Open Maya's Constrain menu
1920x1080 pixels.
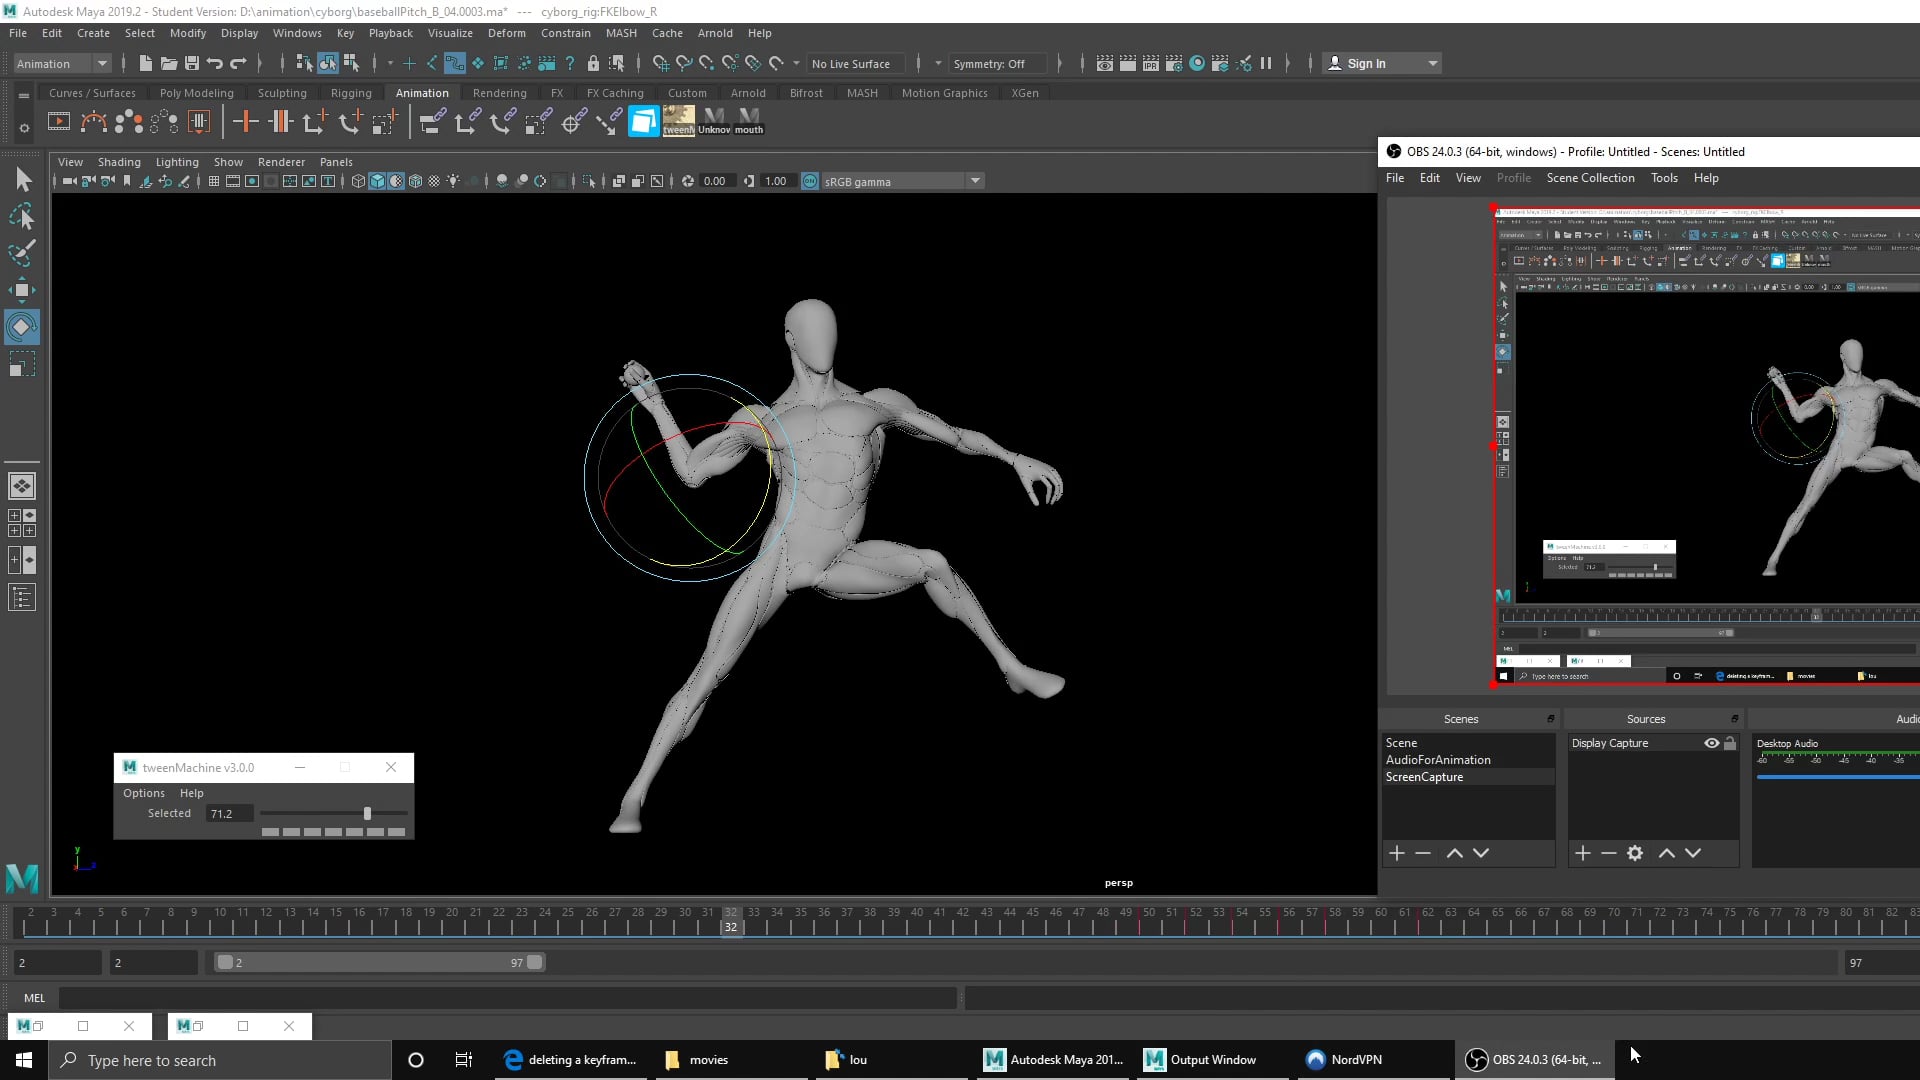[565, 33]
